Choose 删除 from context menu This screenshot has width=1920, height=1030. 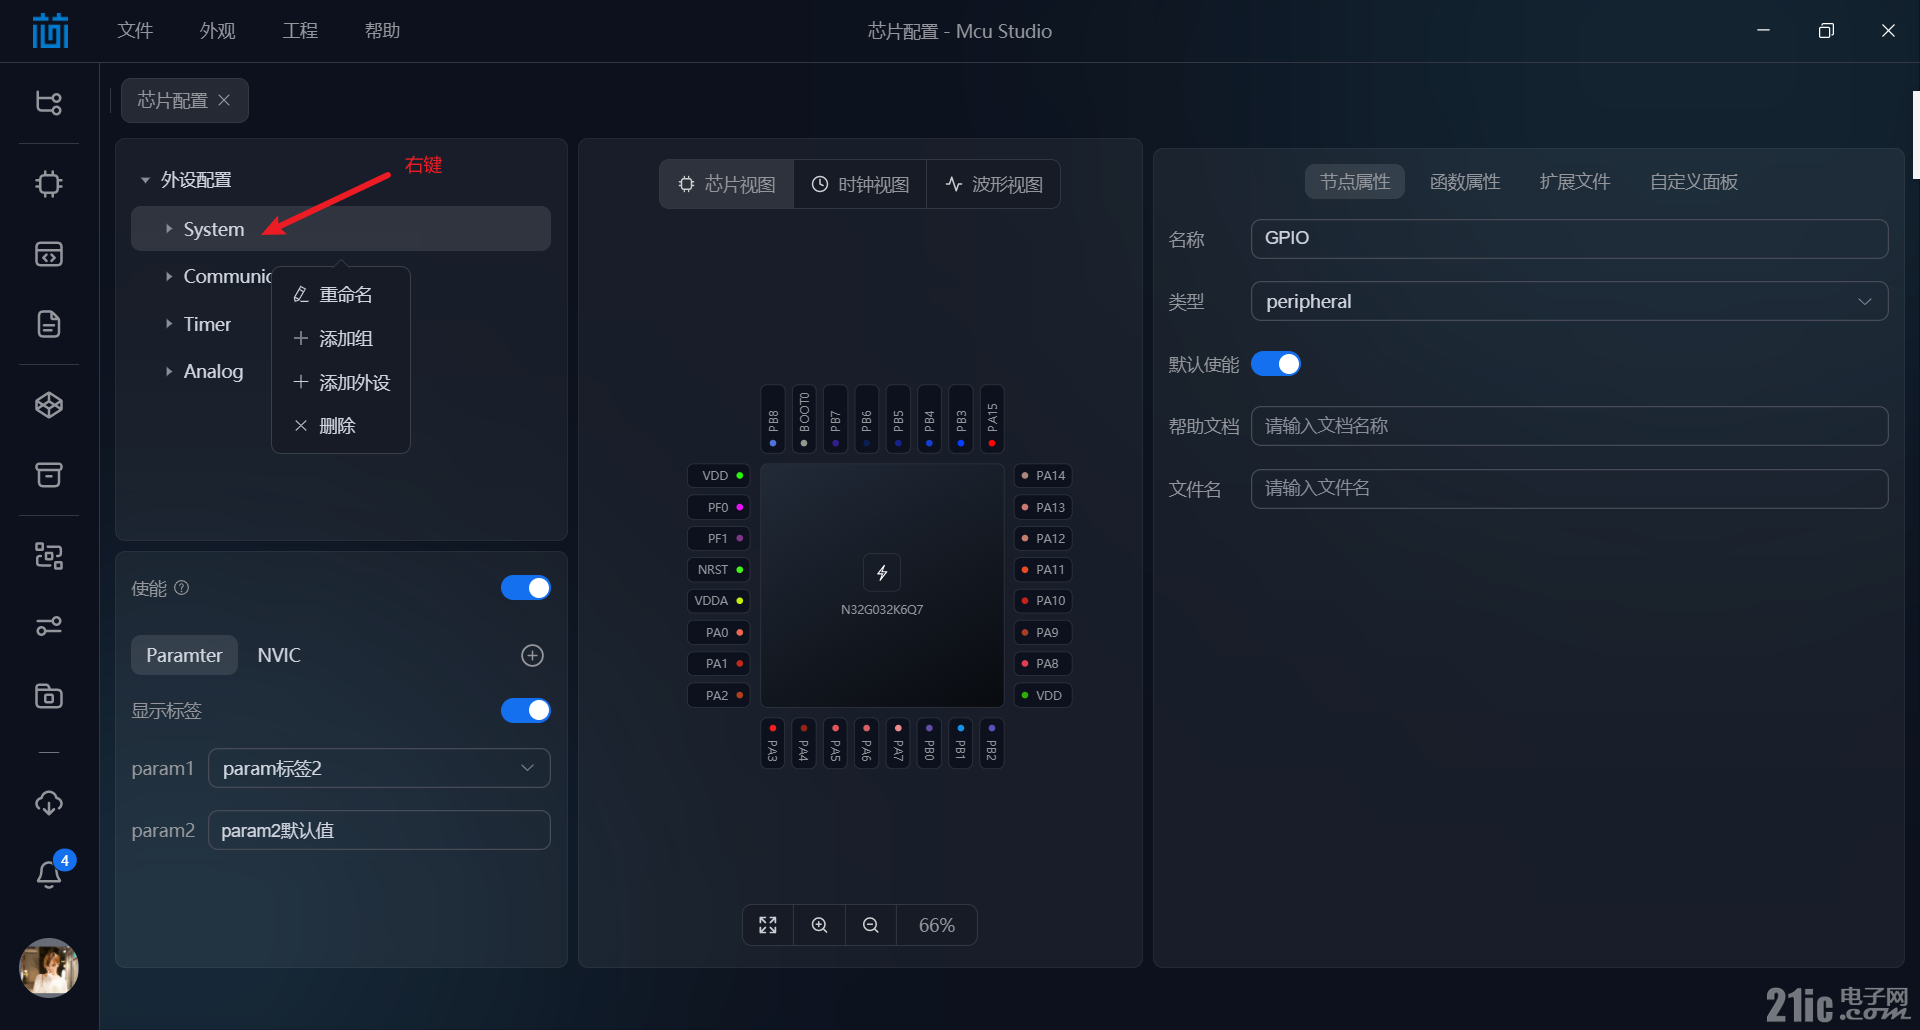point(341,426)
